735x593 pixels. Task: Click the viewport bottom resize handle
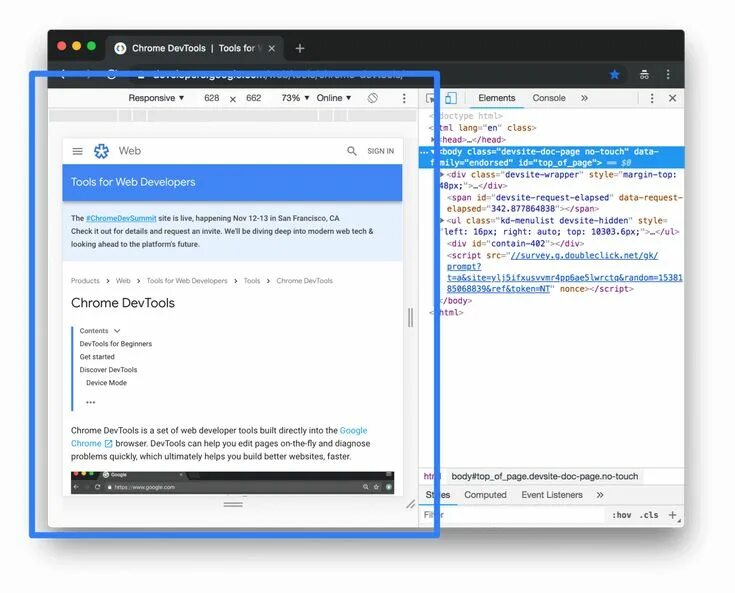(x=233, y=504)
